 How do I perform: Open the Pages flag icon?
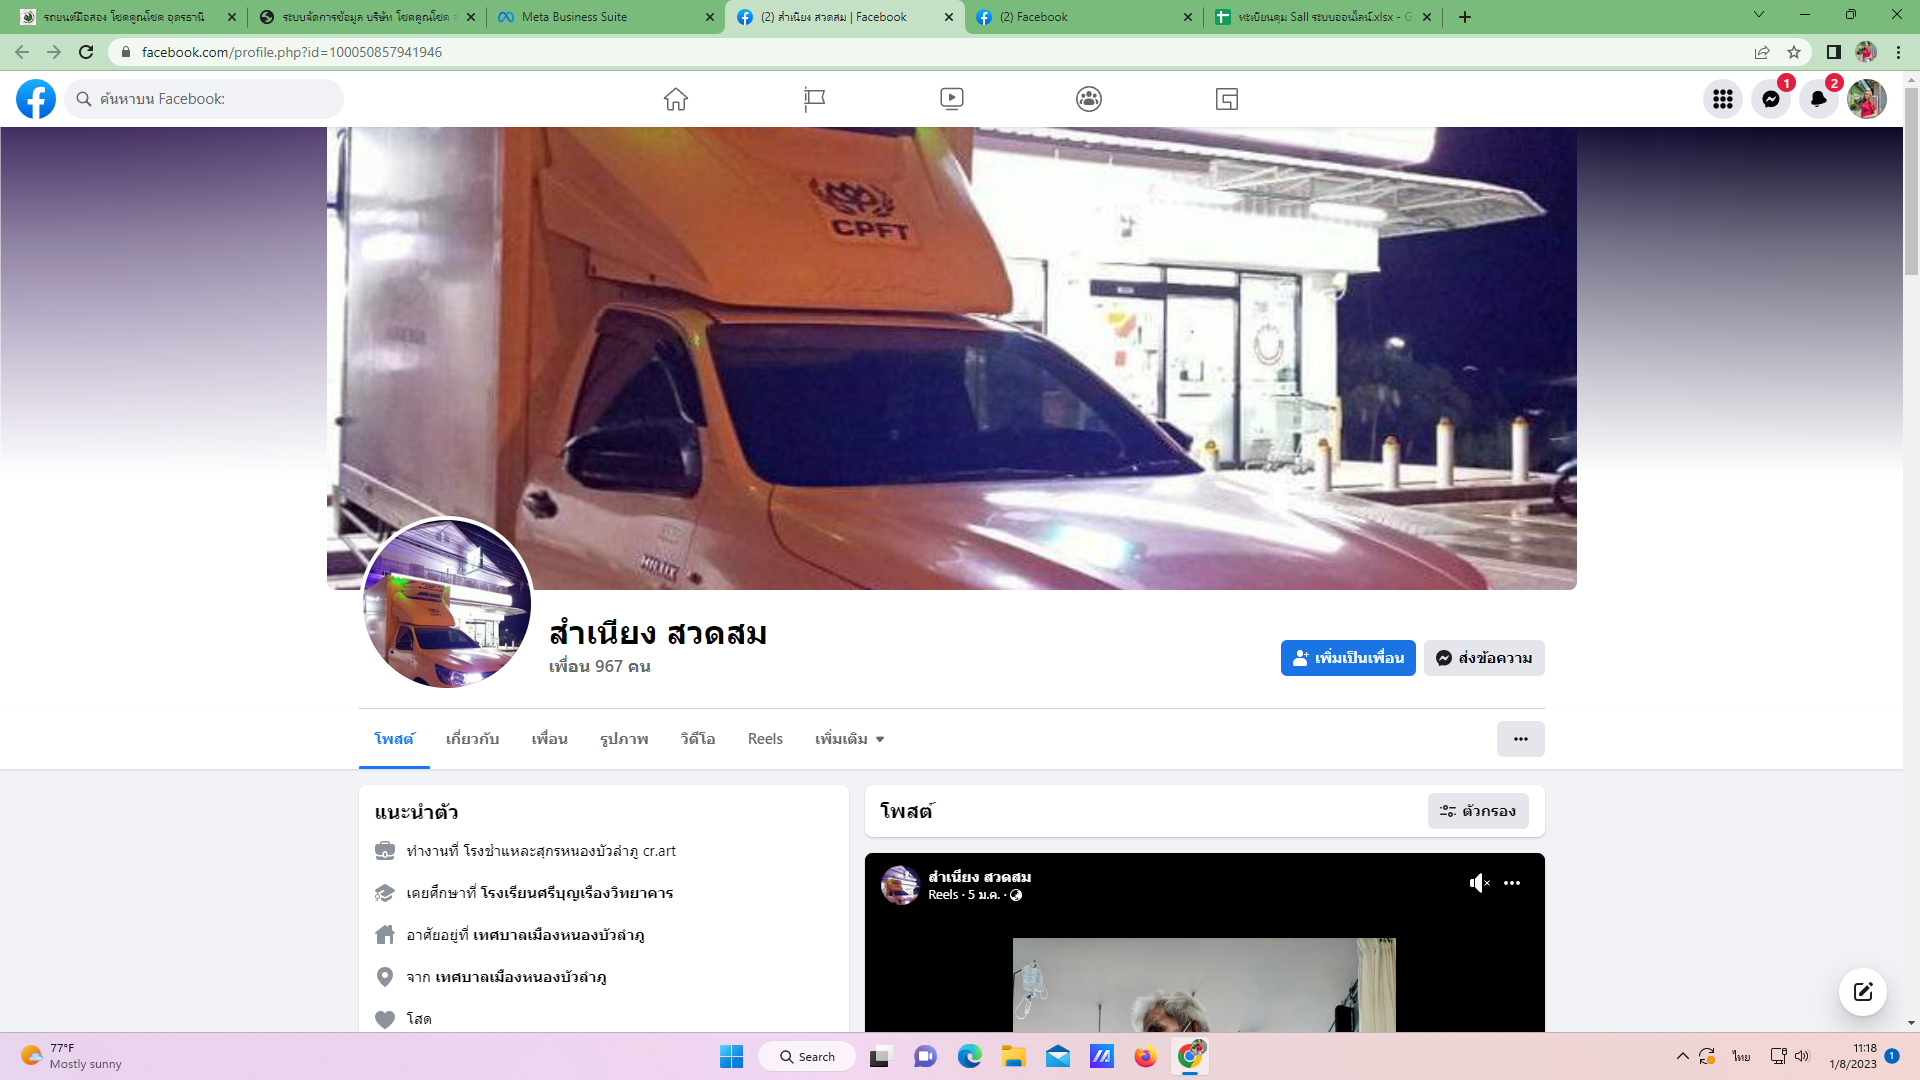(x=814, y=99)
